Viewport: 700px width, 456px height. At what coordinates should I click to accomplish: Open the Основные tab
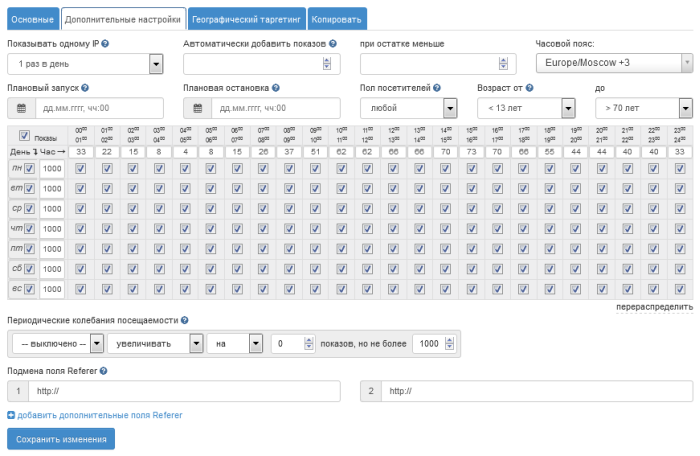[x=31, y=19]
